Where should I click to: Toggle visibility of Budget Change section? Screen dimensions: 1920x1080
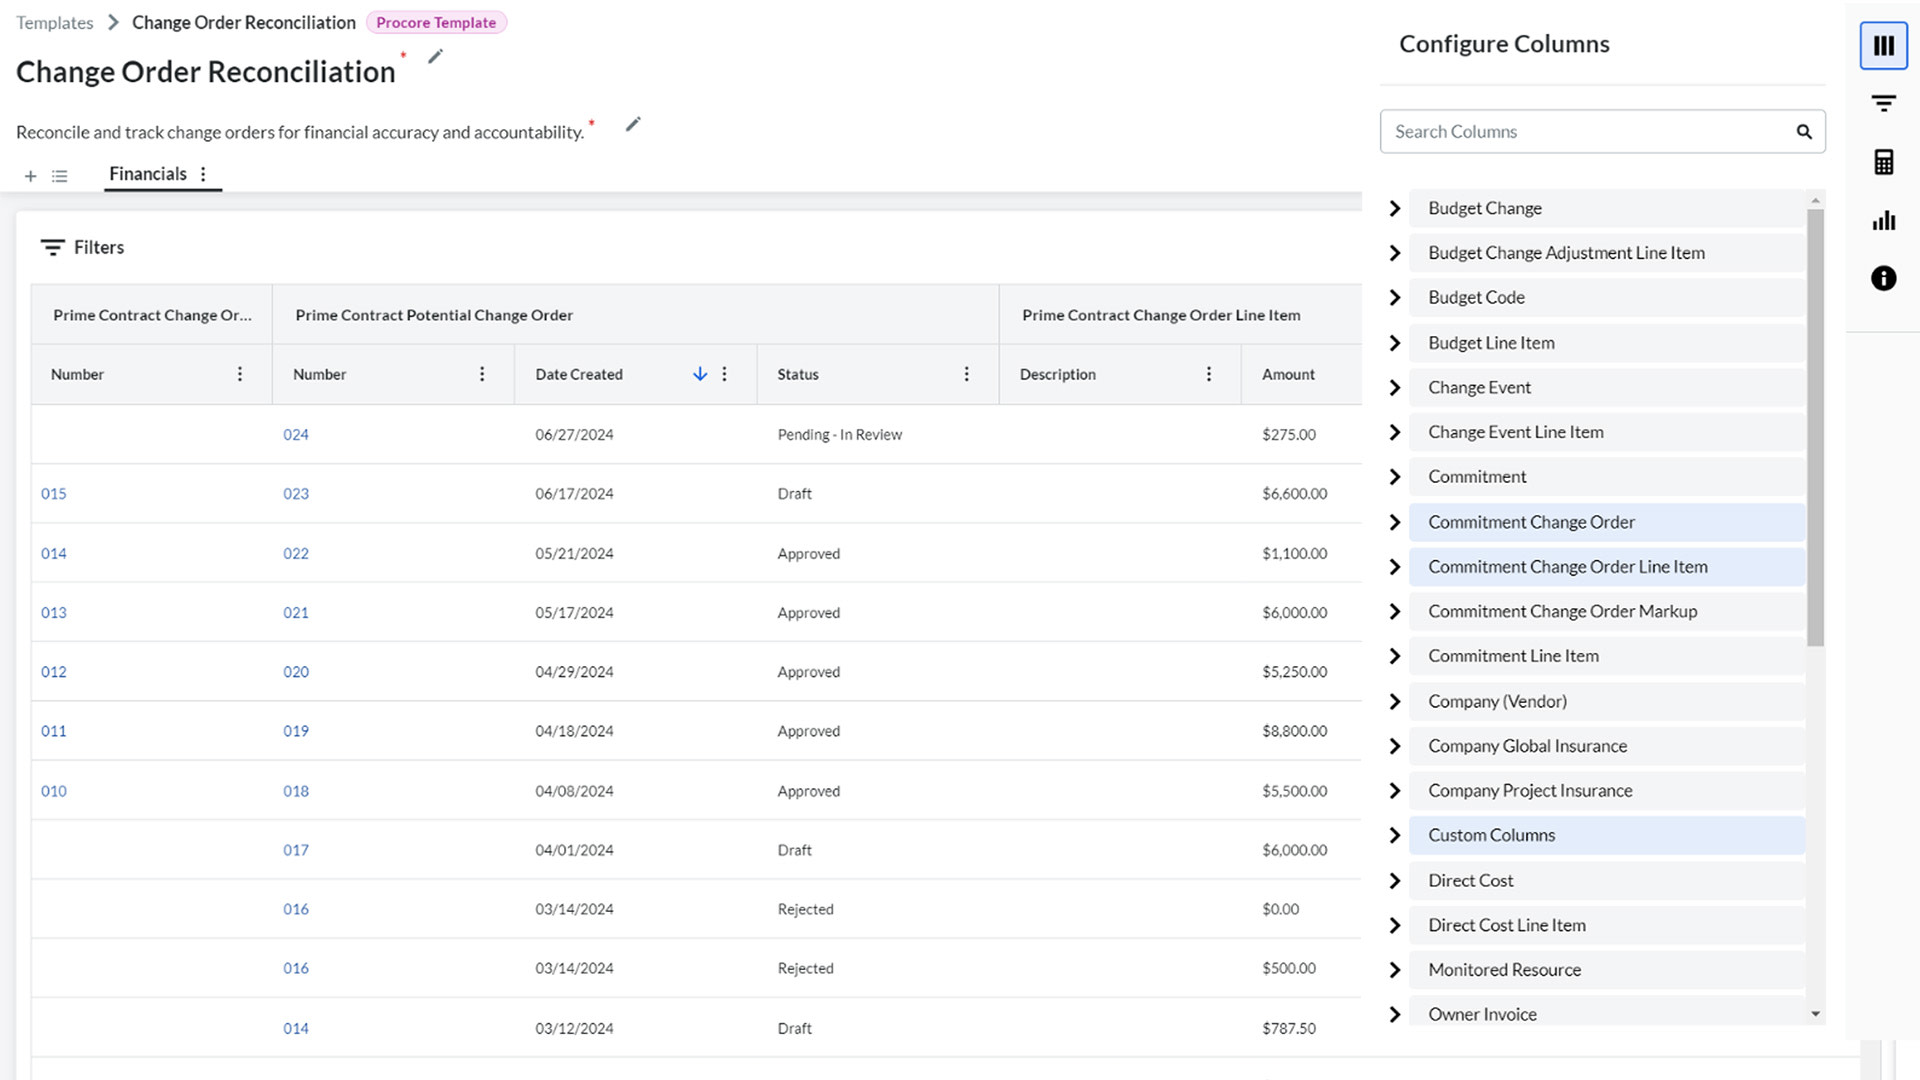pos(1398,207)
